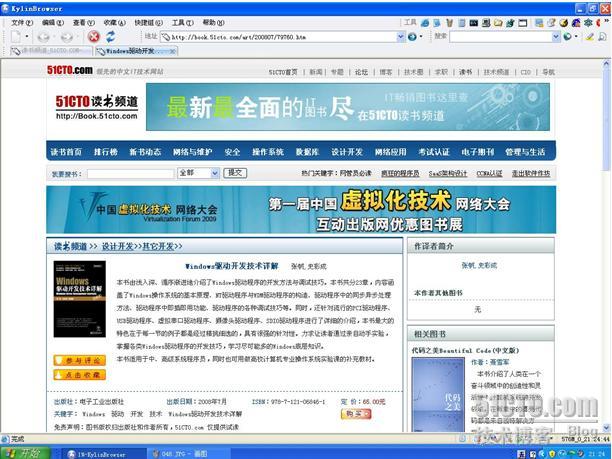Click the 购买 buy button
The height and width of the screenshot is (459, 612).
356,414
